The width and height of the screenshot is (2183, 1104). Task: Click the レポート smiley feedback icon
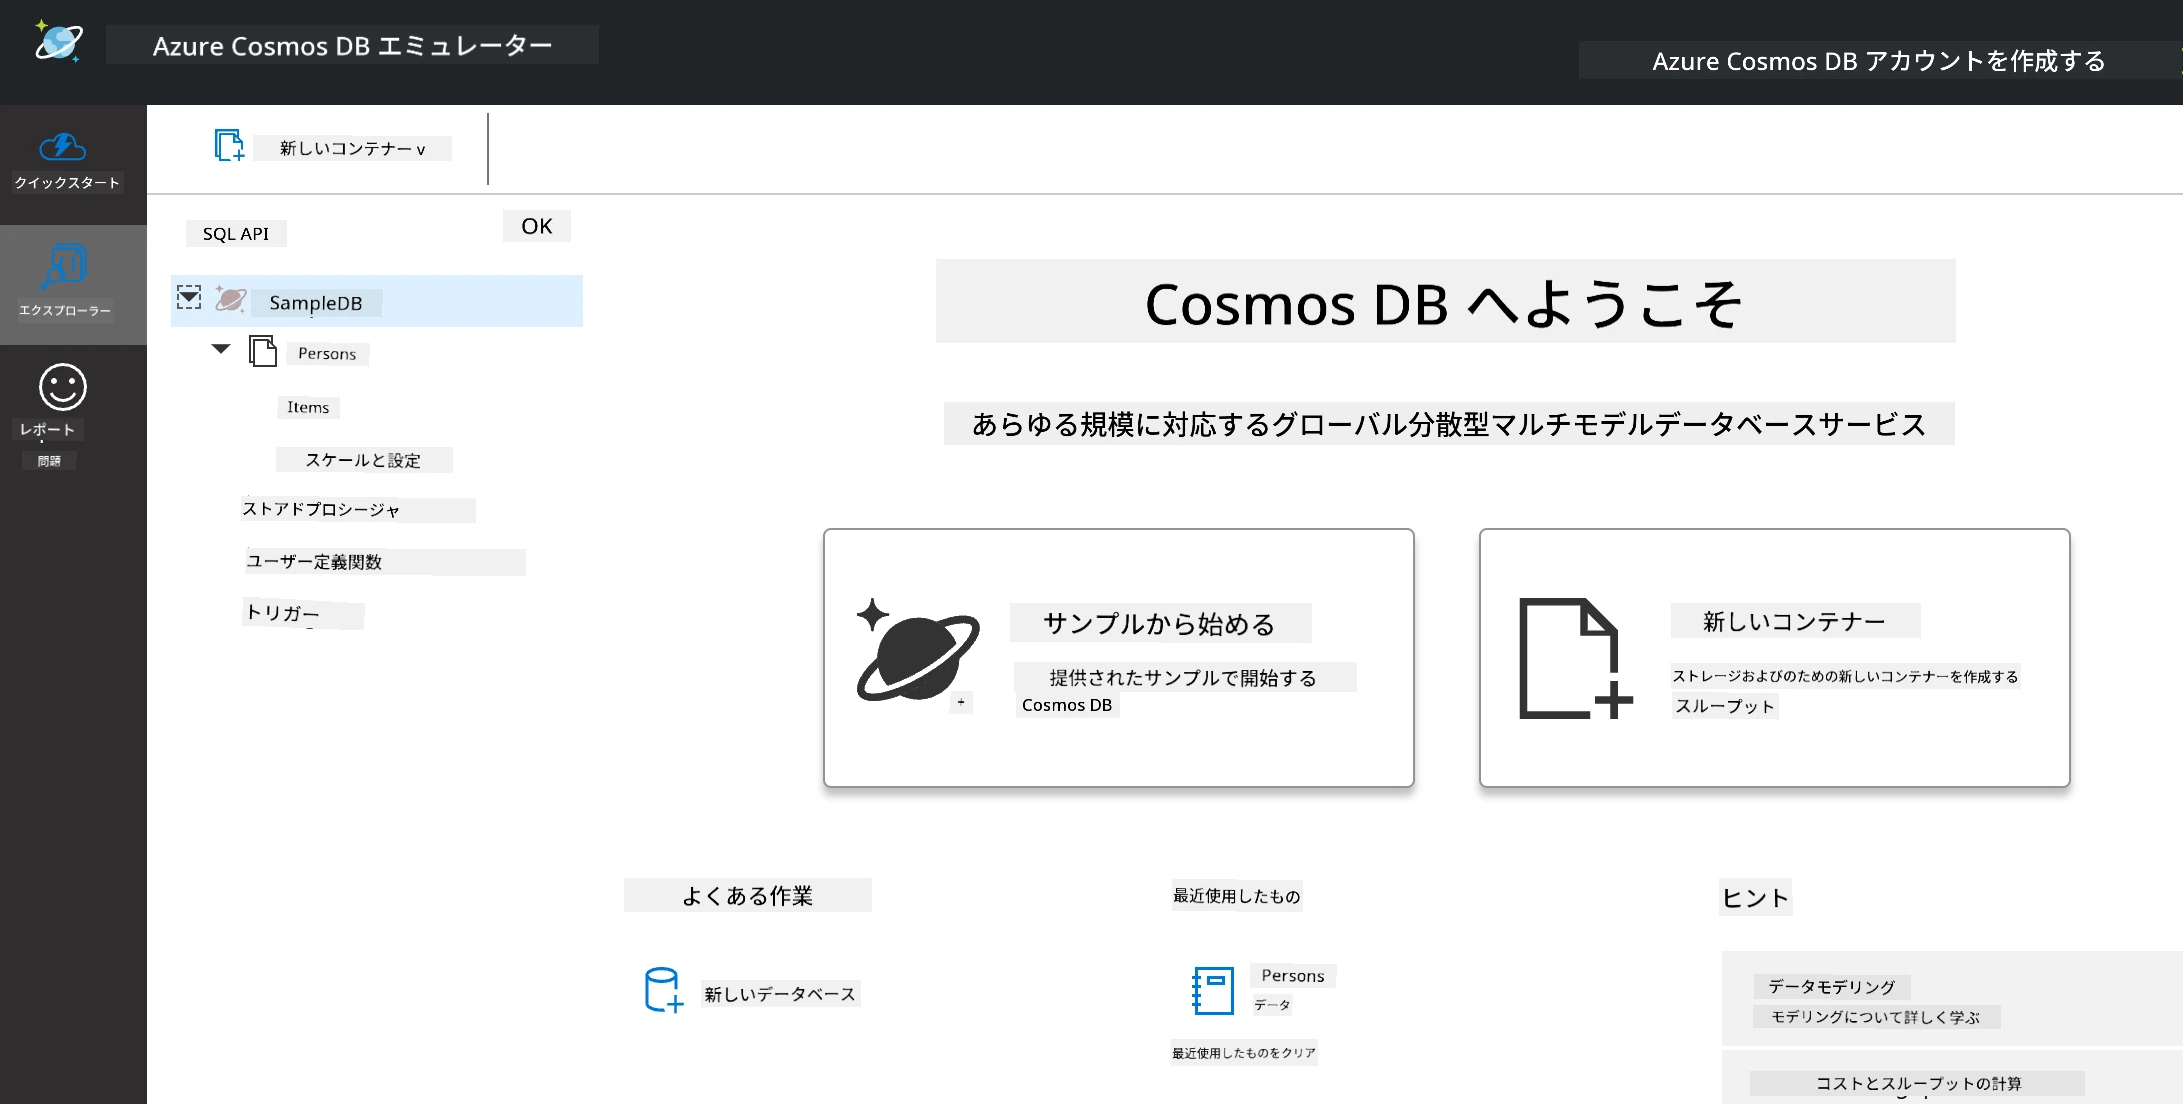[x=63, y=387]
